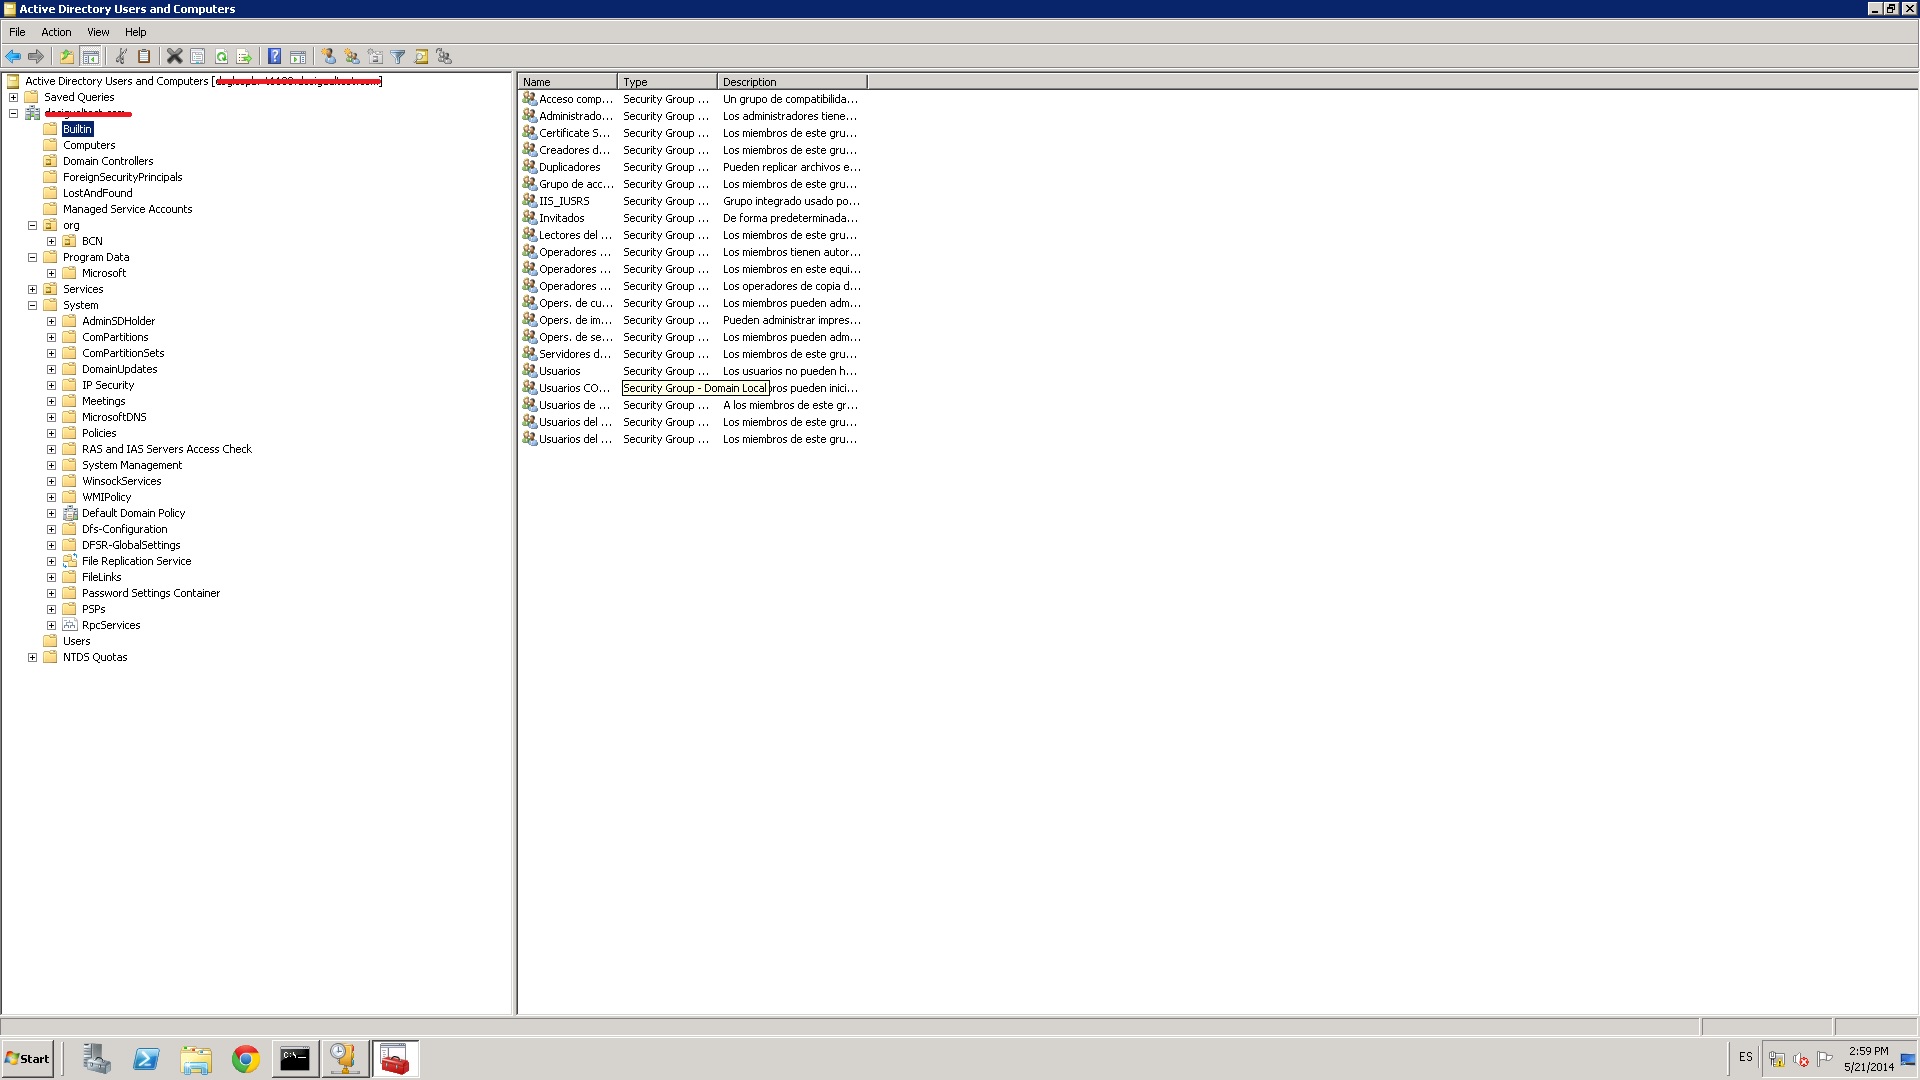Click the Delete X toolbar icon

pos(174,57)
